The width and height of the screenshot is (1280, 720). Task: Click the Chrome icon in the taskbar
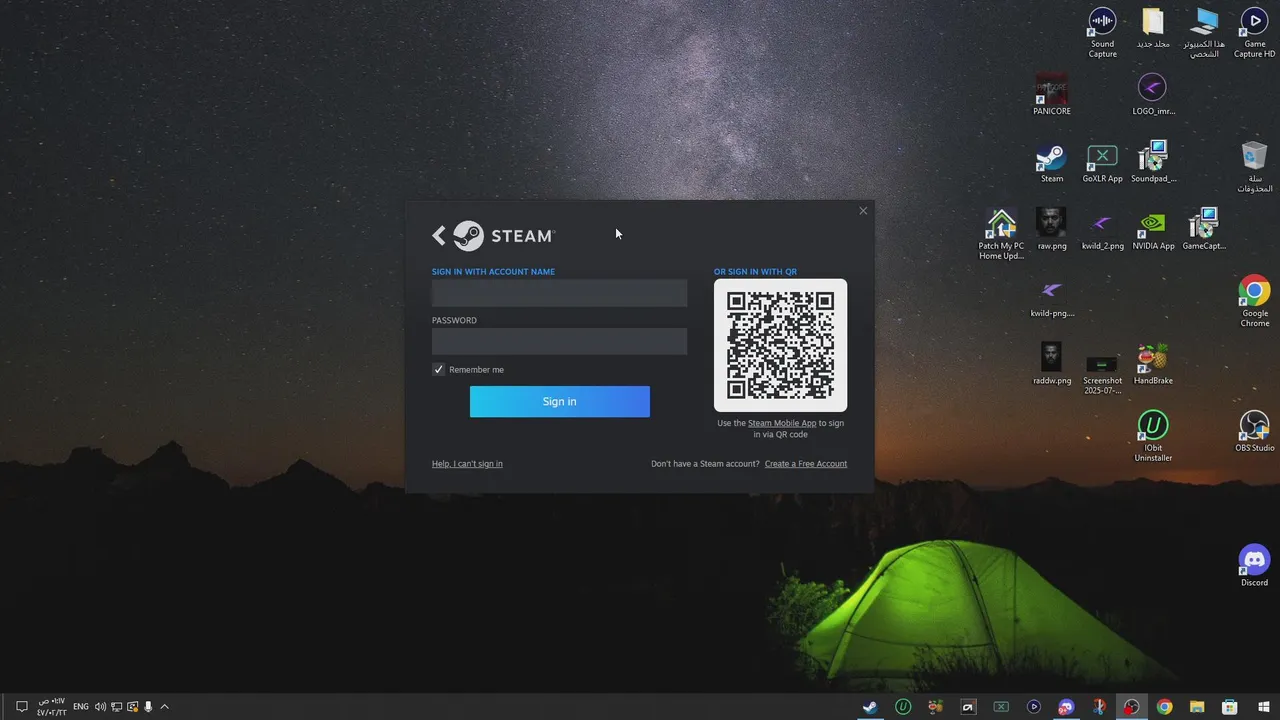(x=1165, y=707)
